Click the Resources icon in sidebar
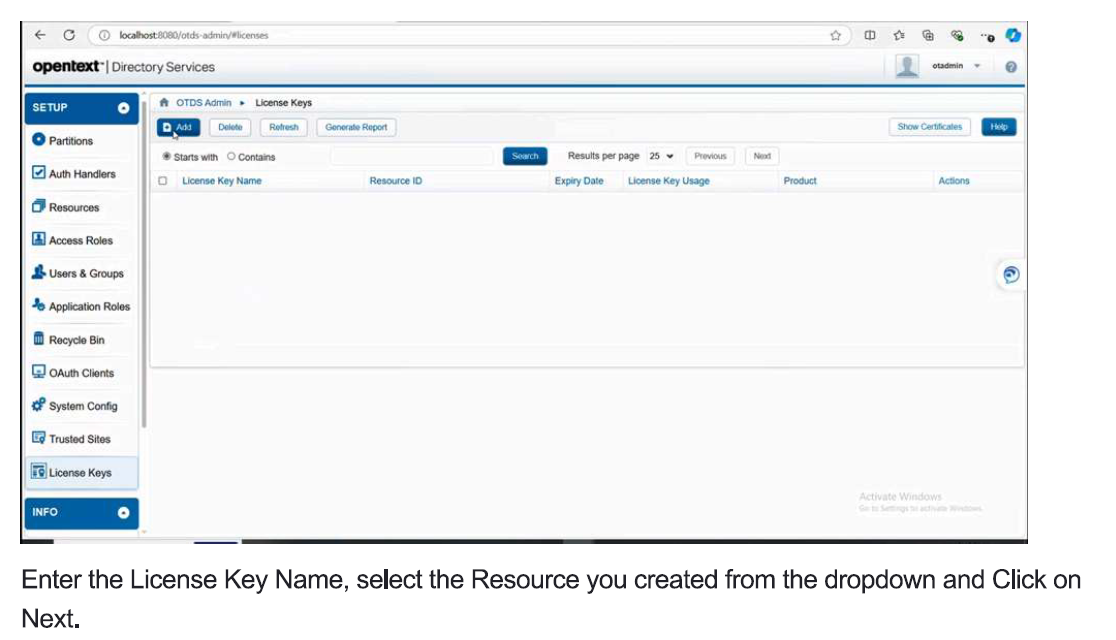Screen dimensions: 1116x640 39,207
